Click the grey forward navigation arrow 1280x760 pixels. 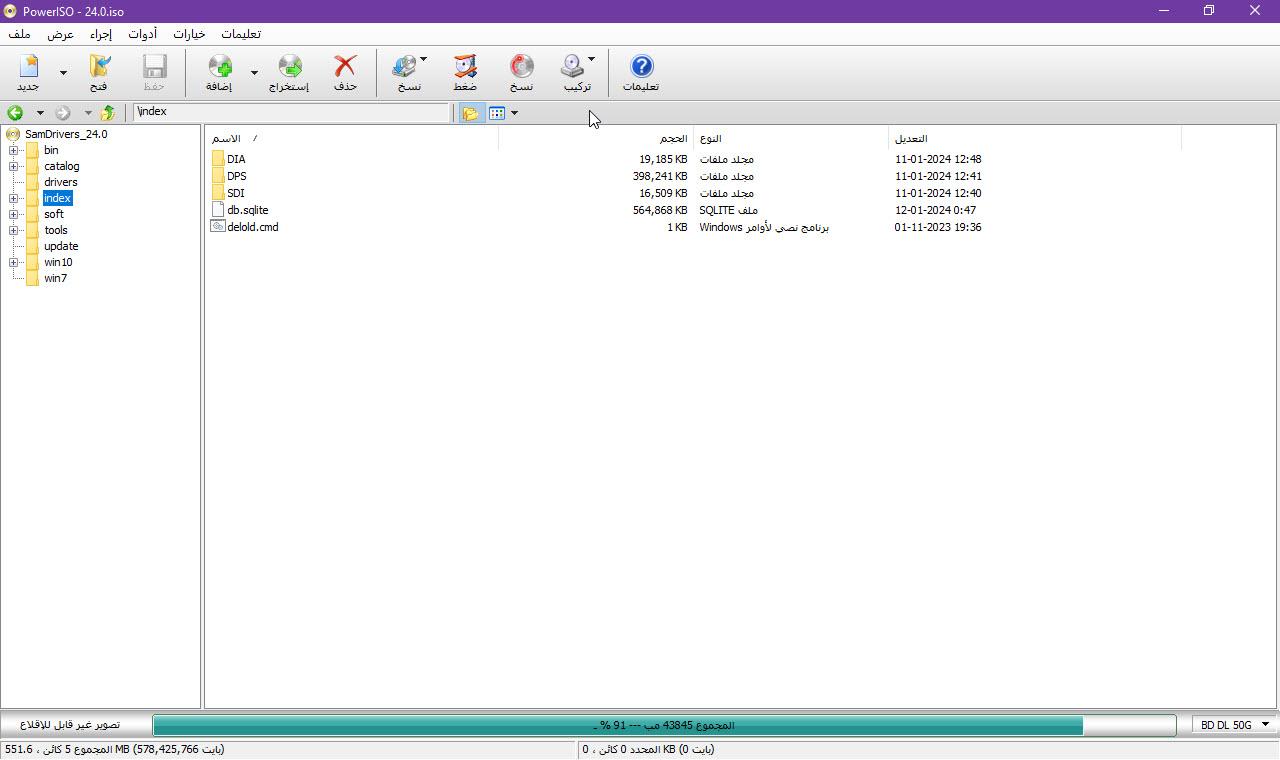click(x=63, y=113)
